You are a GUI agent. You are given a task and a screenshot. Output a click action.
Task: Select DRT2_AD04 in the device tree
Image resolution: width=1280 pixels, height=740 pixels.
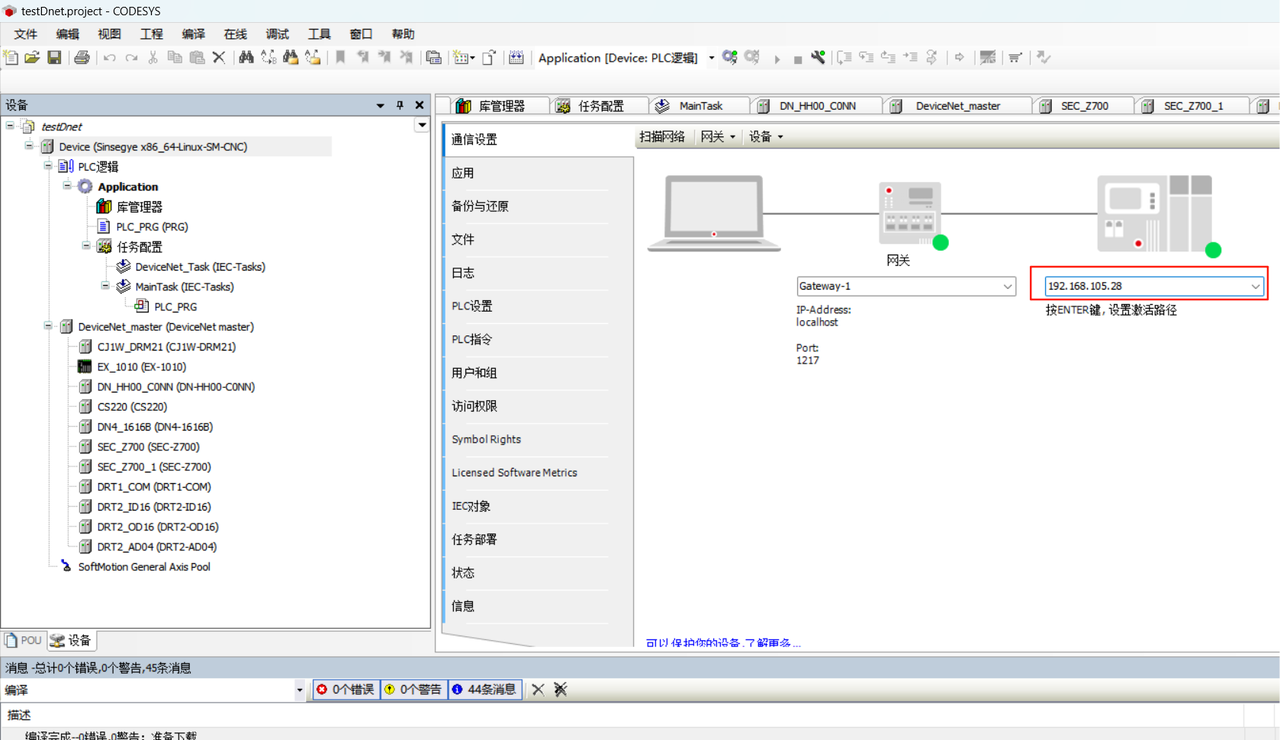(x=156, y=547)
